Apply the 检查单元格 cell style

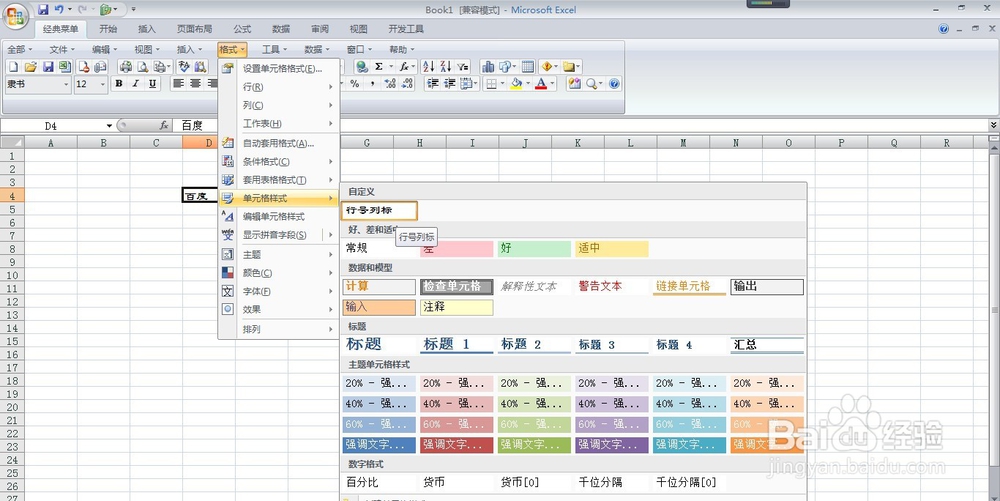point(457,287)
